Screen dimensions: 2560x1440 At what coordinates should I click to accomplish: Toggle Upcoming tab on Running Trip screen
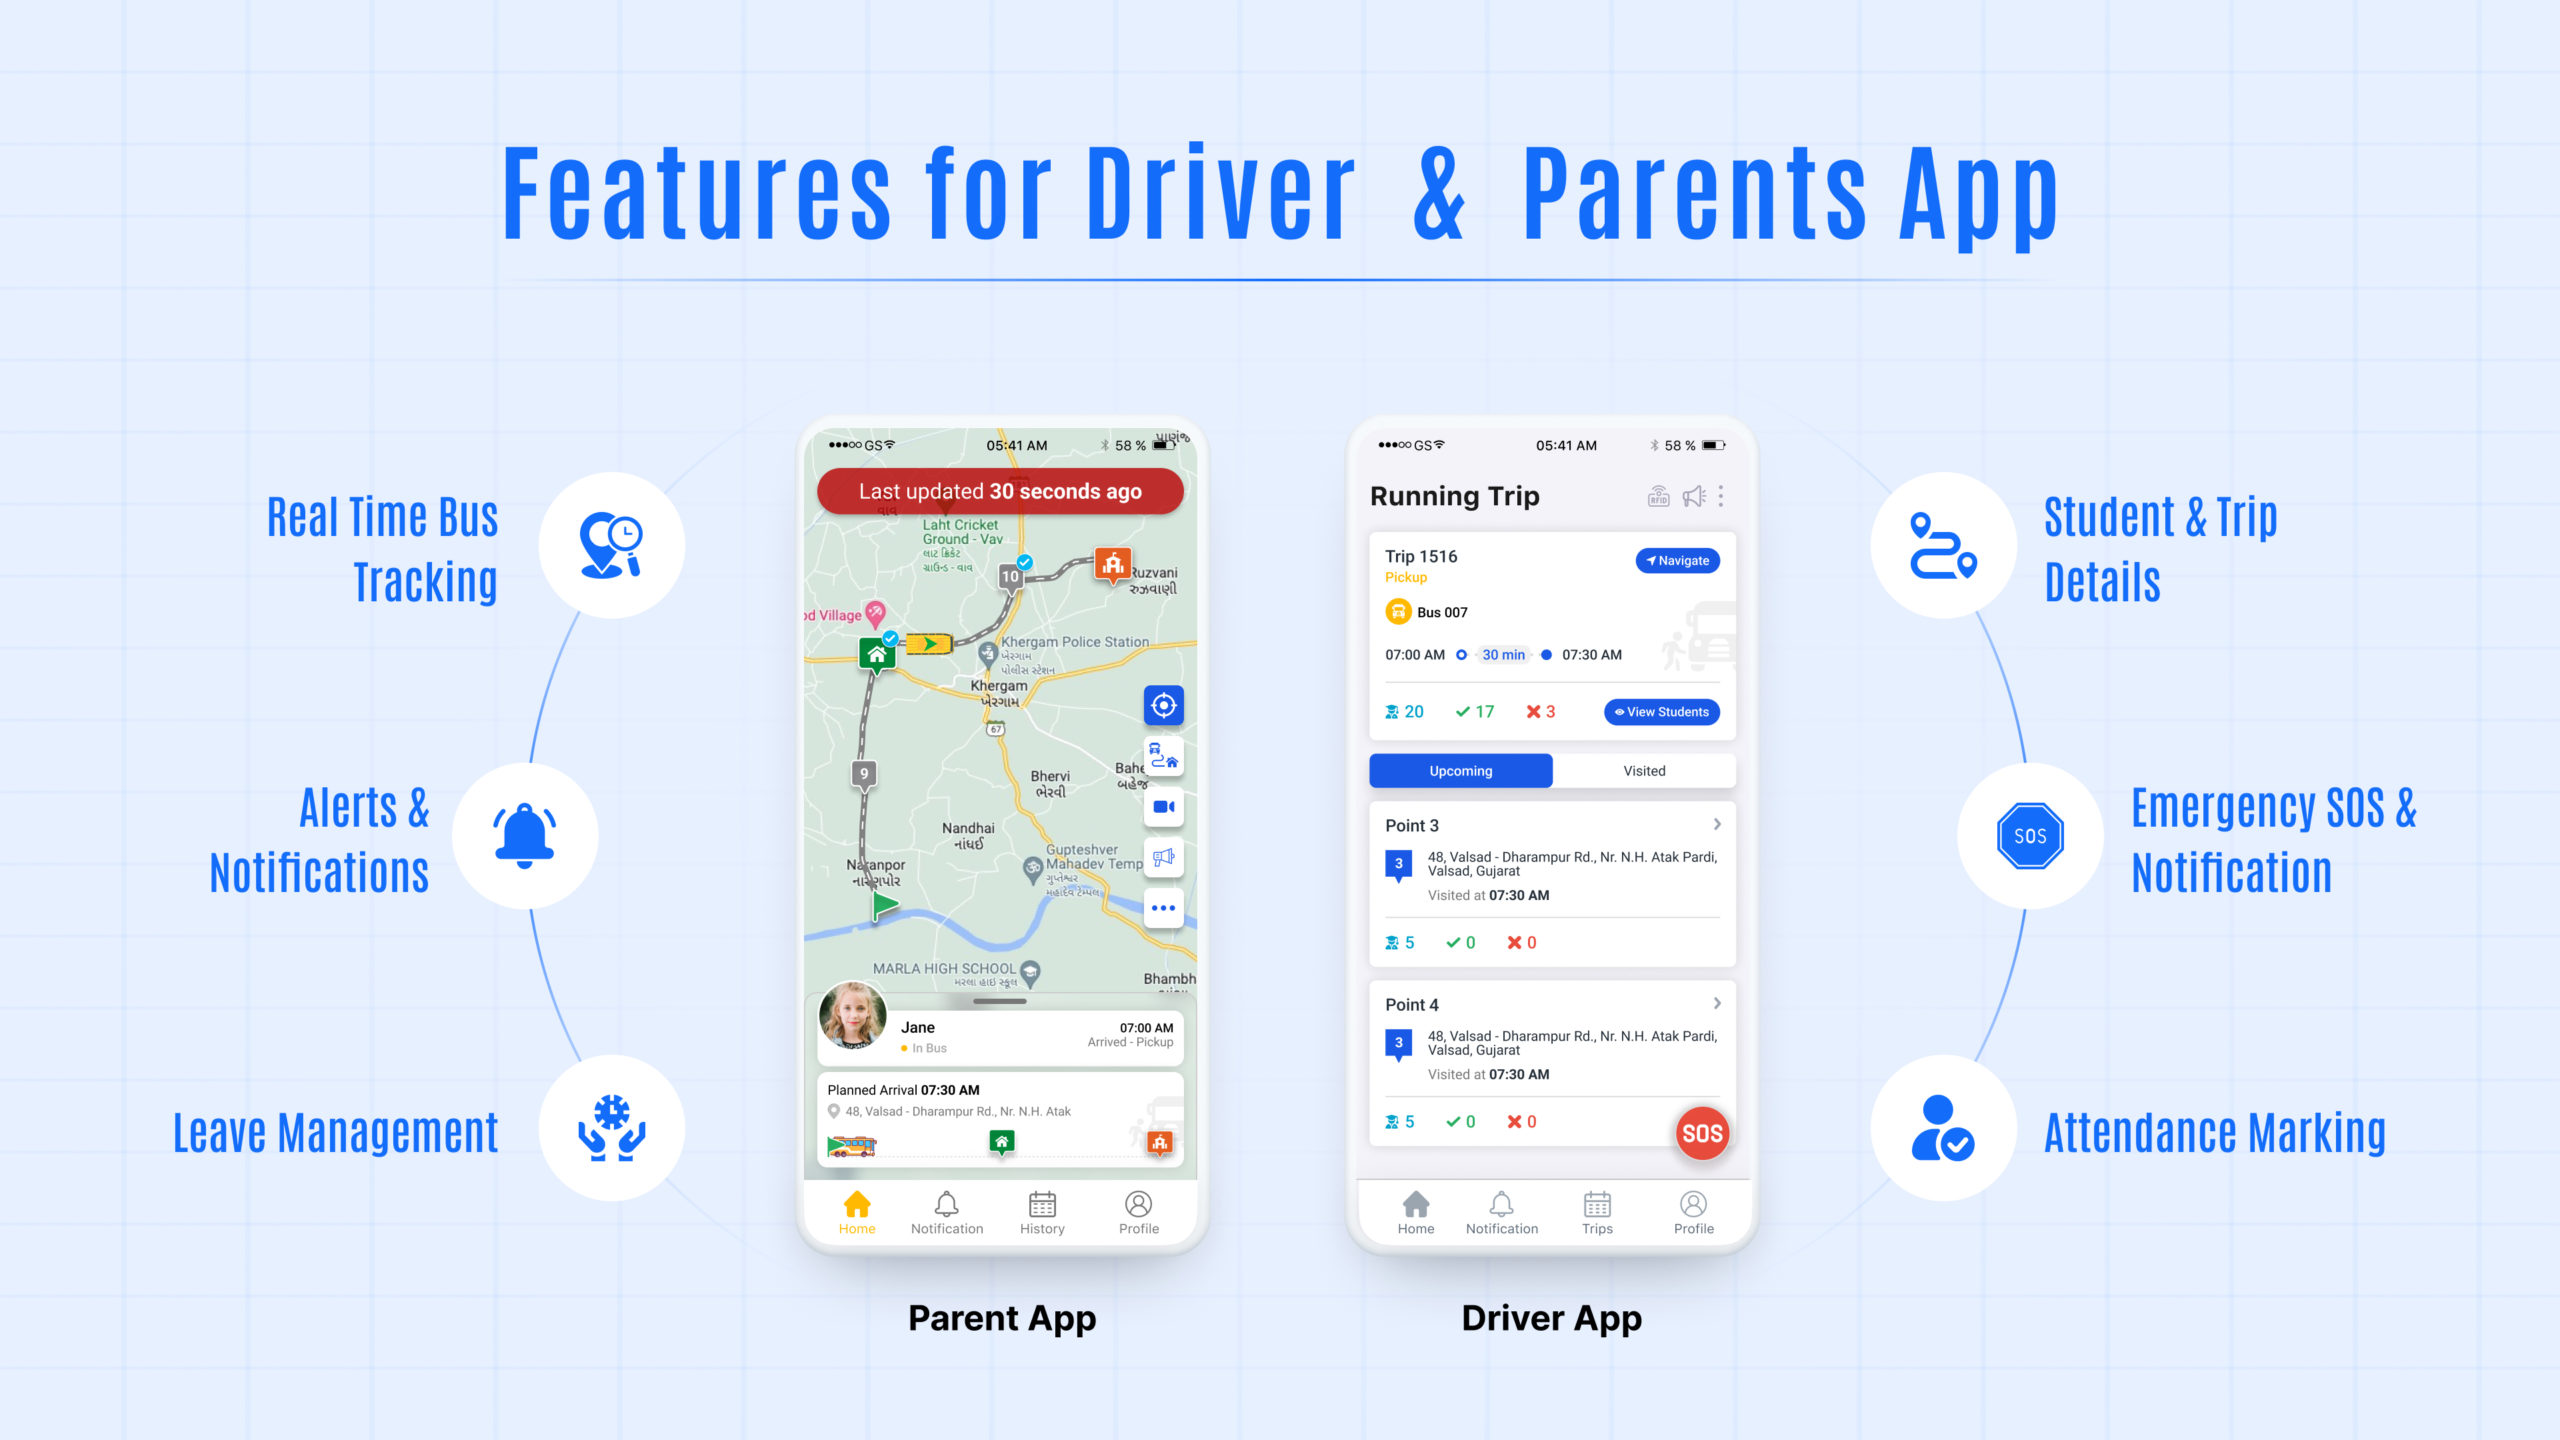[1459, 770]
